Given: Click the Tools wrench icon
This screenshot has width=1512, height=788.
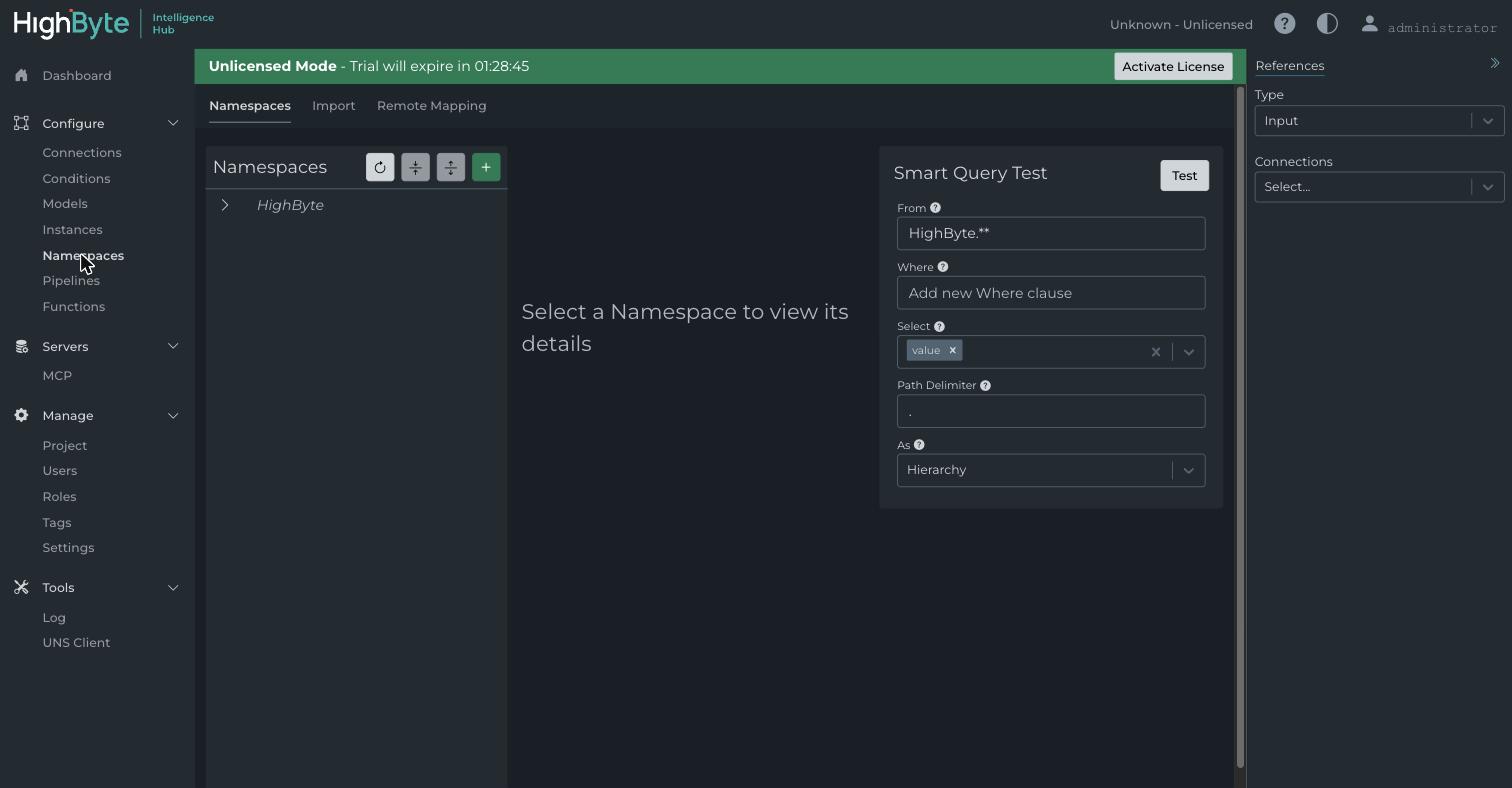Looking at the screenshot, I should [x=21, y=588].
